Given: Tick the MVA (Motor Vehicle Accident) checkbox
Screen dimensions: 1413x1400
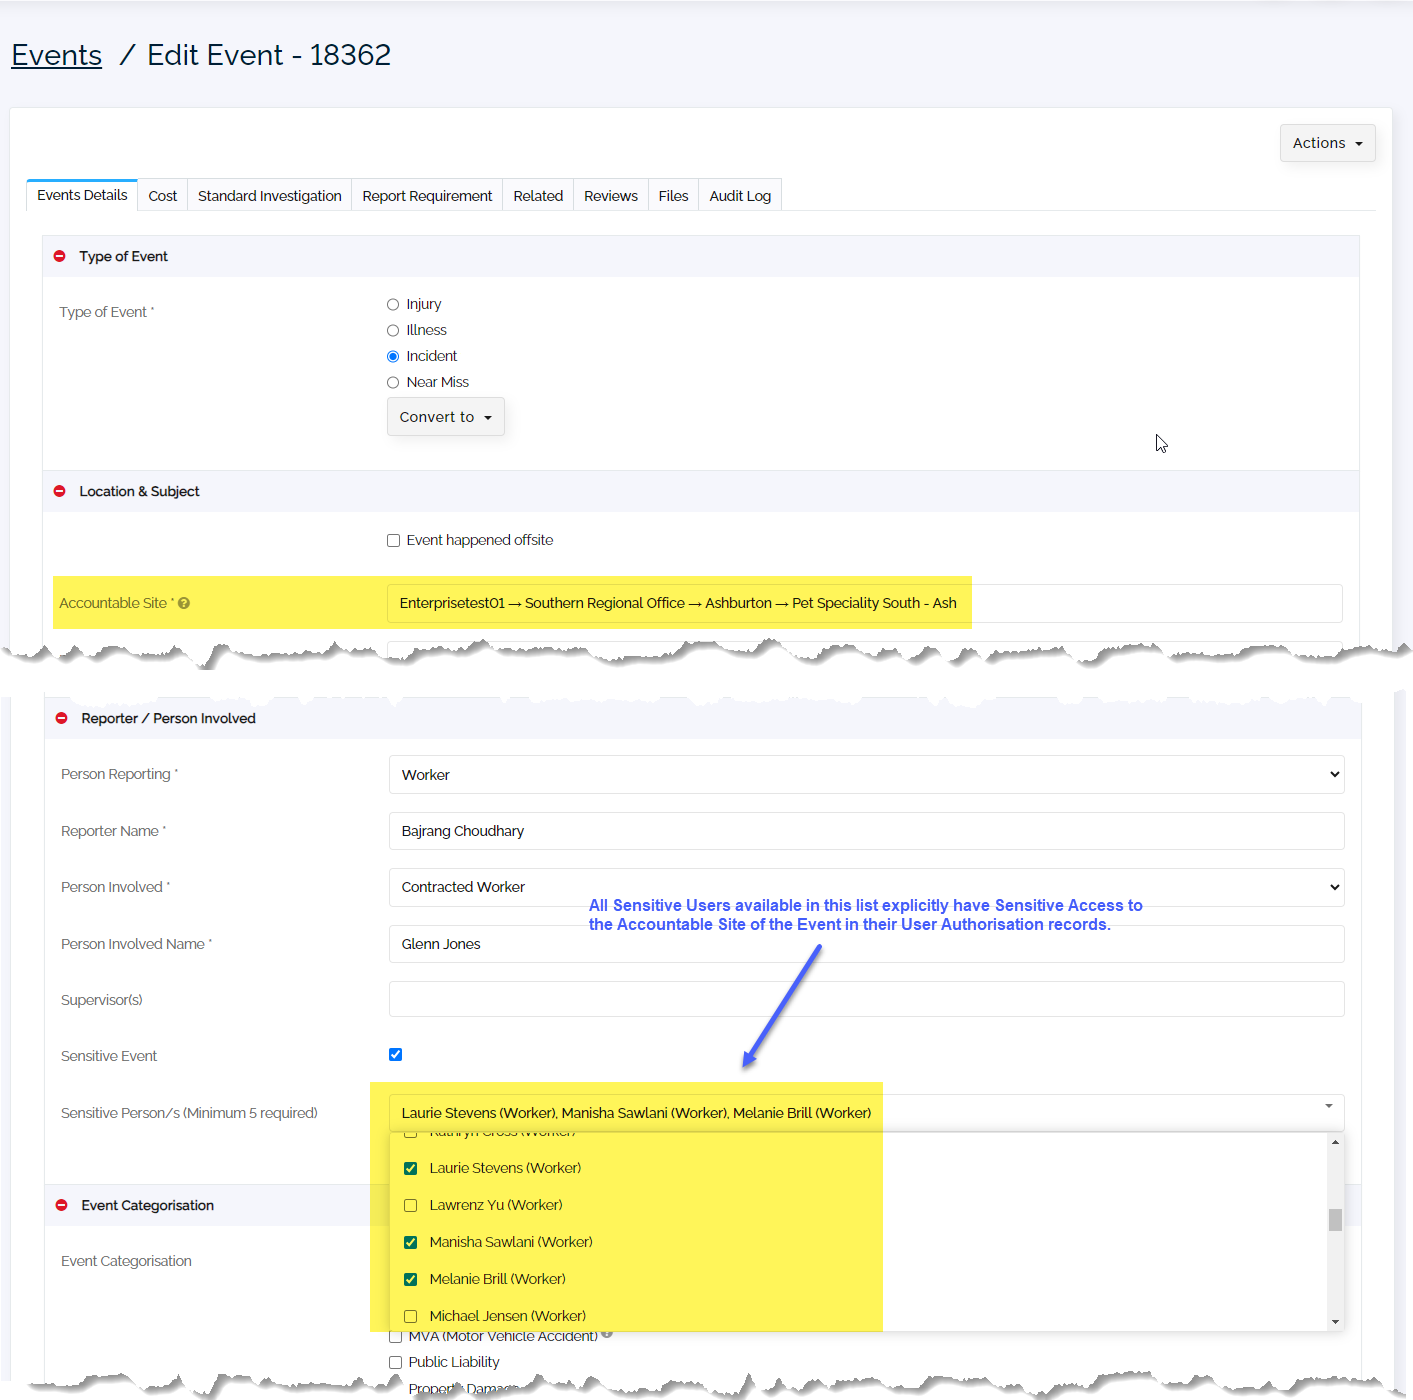Looking at the screenshot, I should pos(396,1337).
